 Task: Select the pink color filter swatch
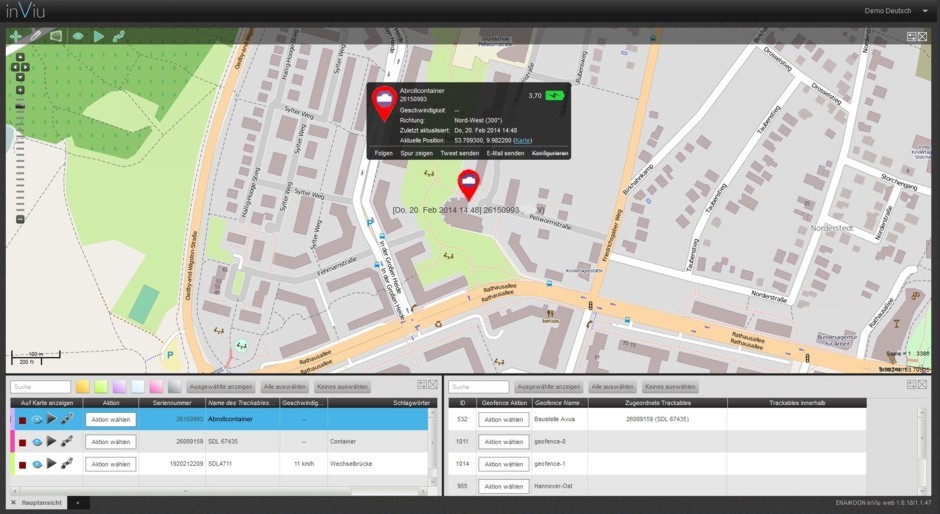point(156,387)
